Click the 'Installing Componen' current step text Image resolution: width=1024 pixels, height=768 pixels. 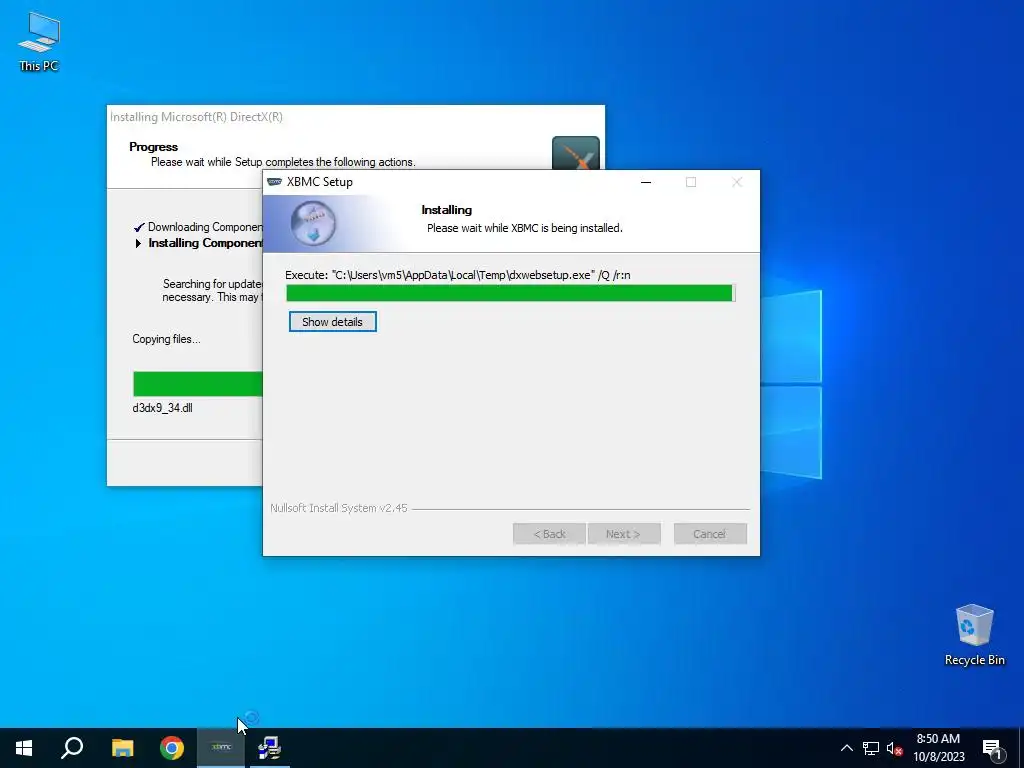(205, 243)
